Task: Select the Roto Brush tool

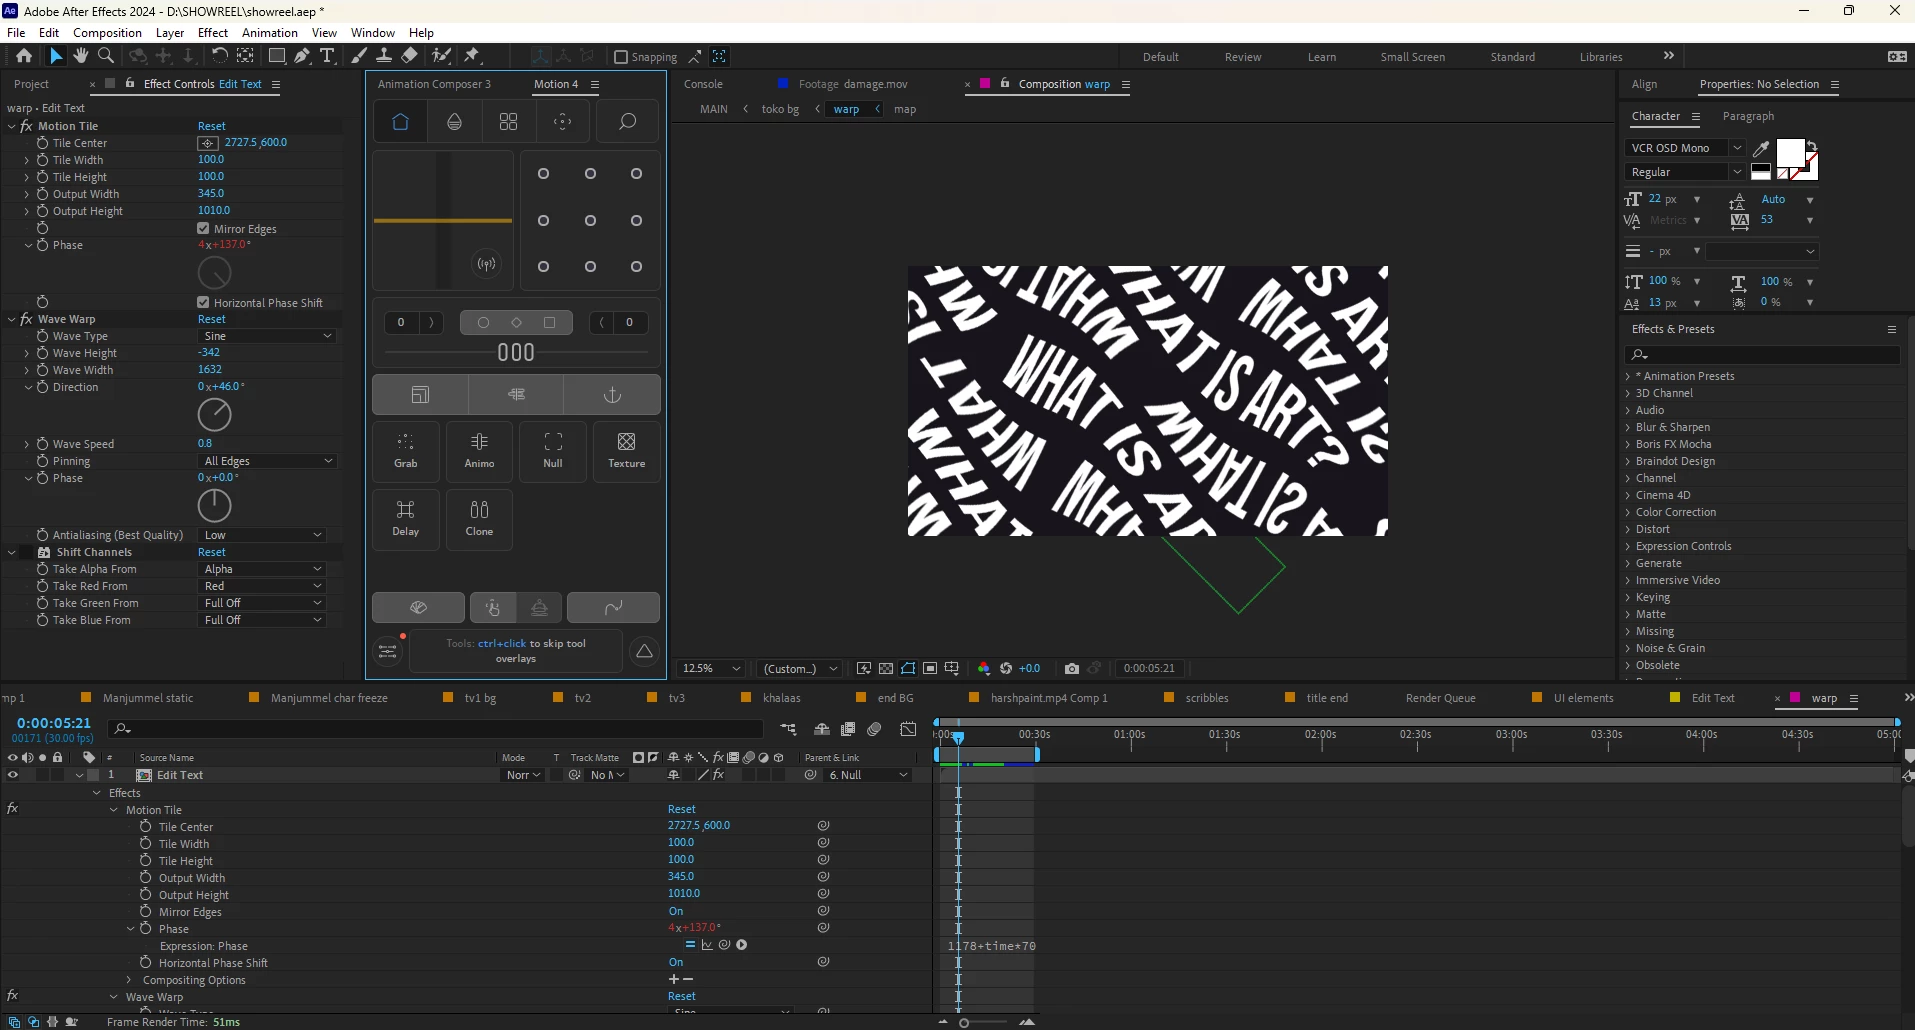Action: pos(441,56)
